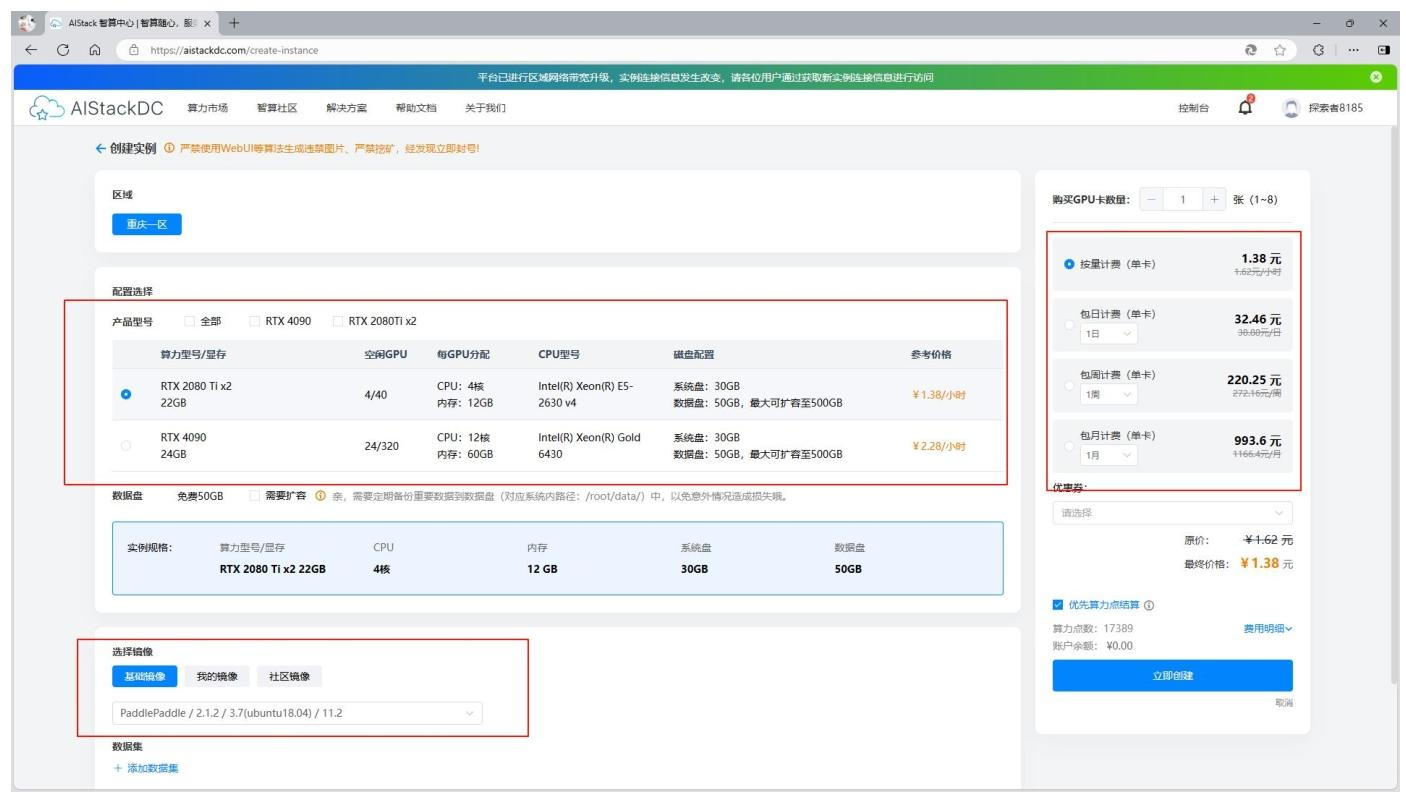Select 按量计费 (单卡) billing radio

coord(1070,265)
